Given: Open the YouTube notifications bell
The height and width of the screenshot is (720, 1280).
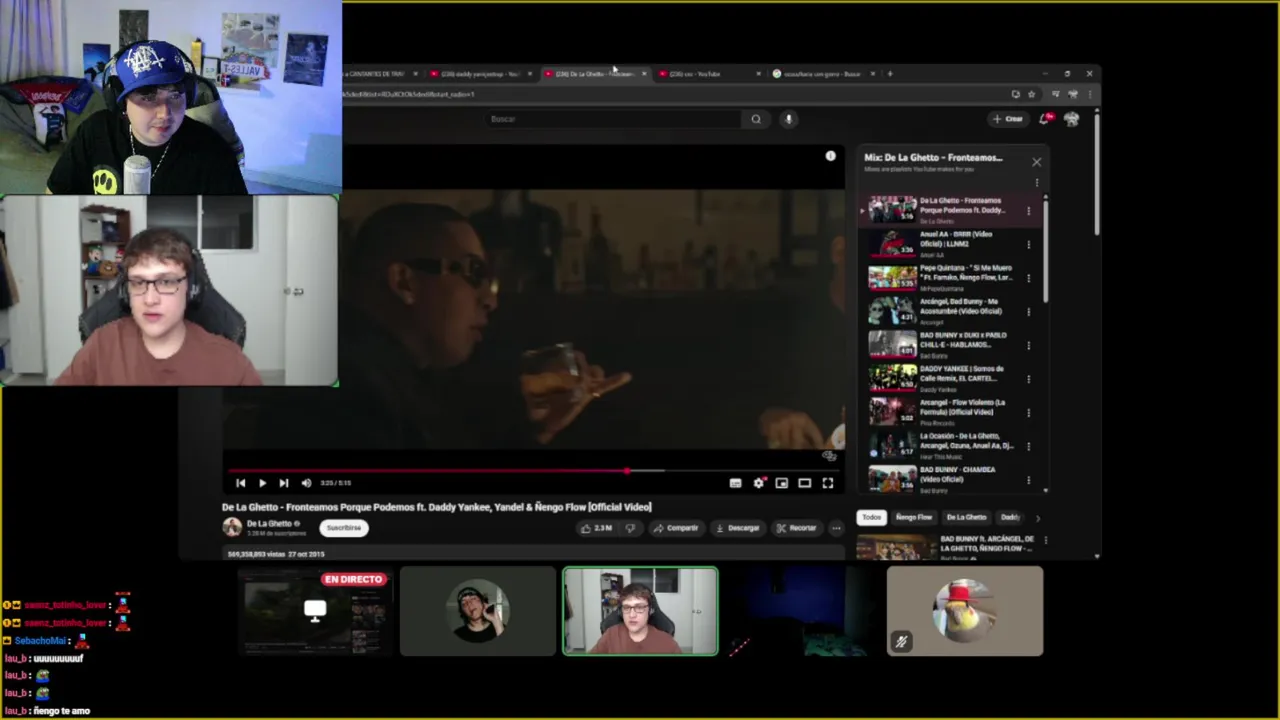Looking at the screenshot, I should pyautogui.click(x=1045, y=119).
